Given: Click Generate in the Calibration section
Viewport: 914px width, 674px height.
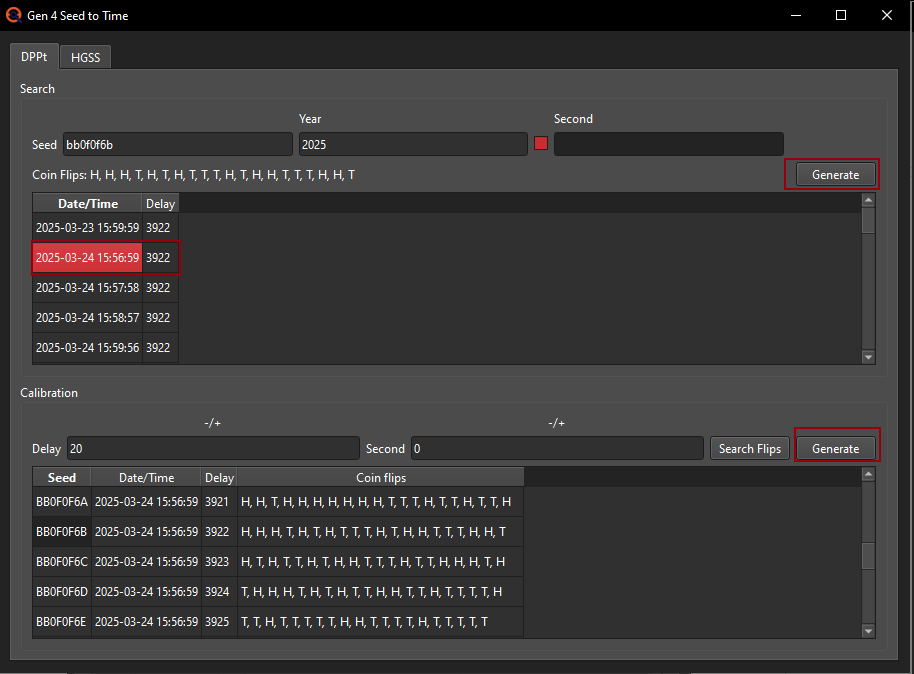Looking at the screenshot, I should [x=835, y=448].
